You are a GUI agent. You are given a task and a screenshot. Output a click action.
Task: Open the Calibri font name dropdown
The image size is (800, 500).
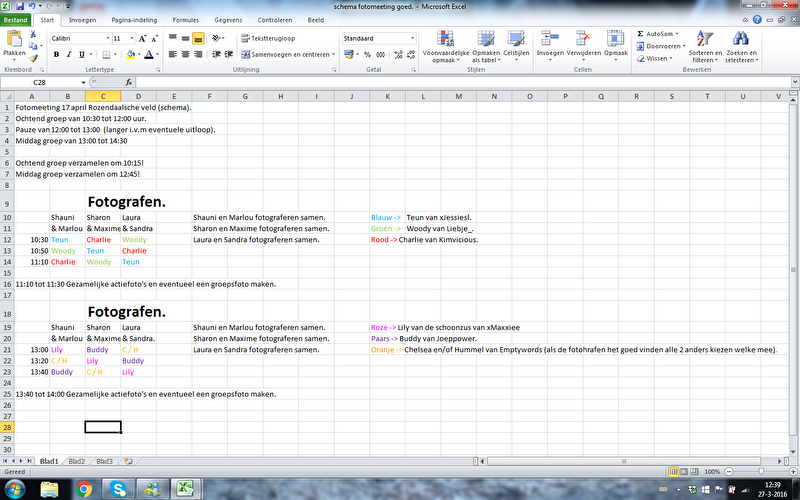(x=108, y=38)
